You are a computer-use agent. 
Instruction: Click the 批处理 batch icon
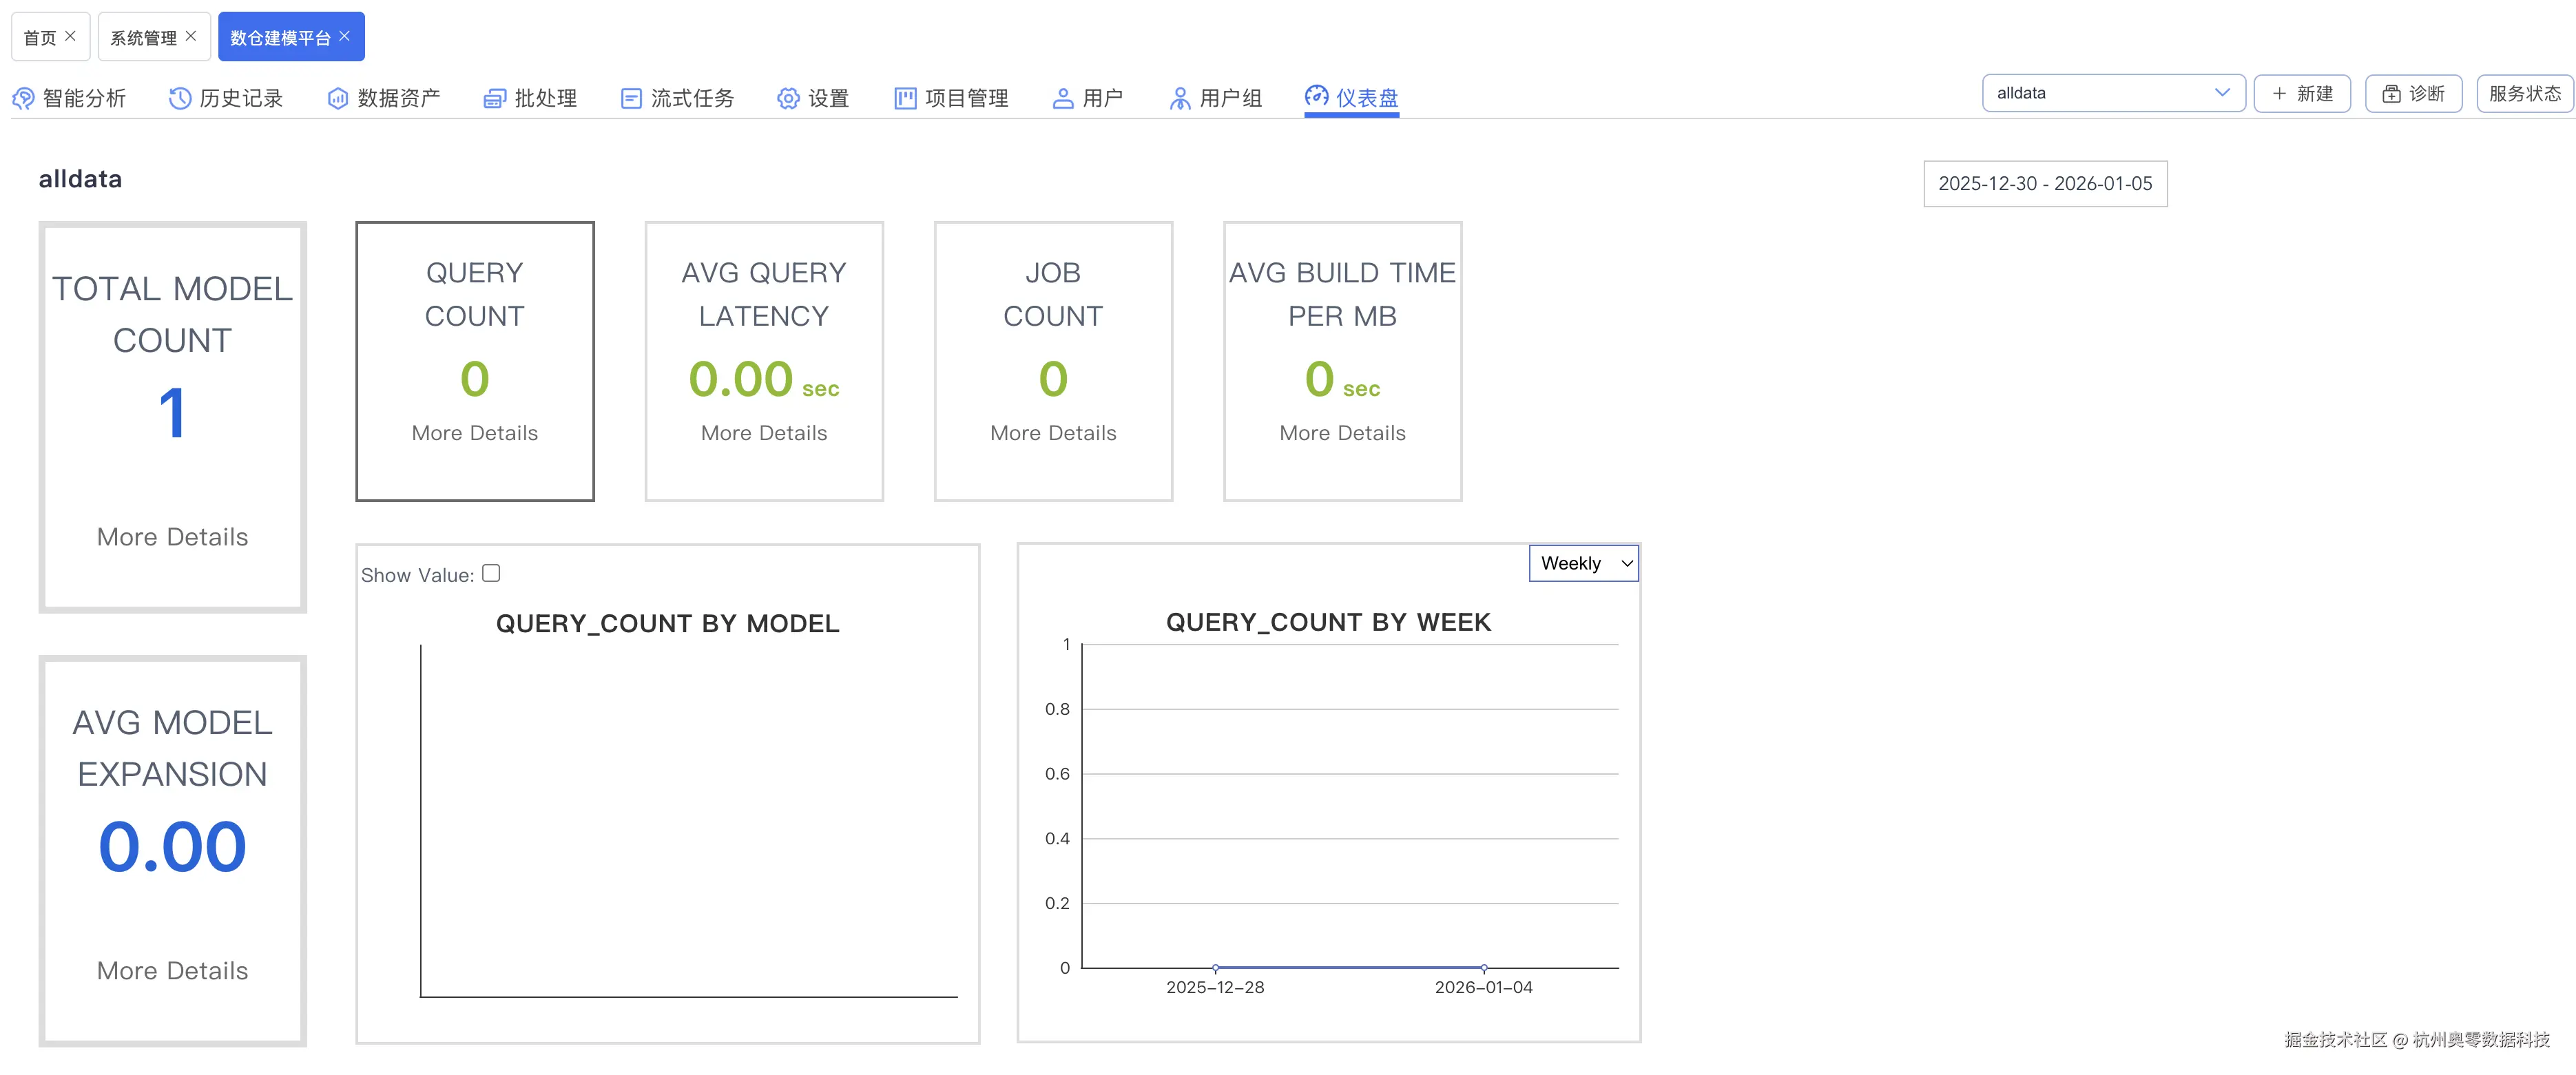pyautogui.click(x=494, y=98)
